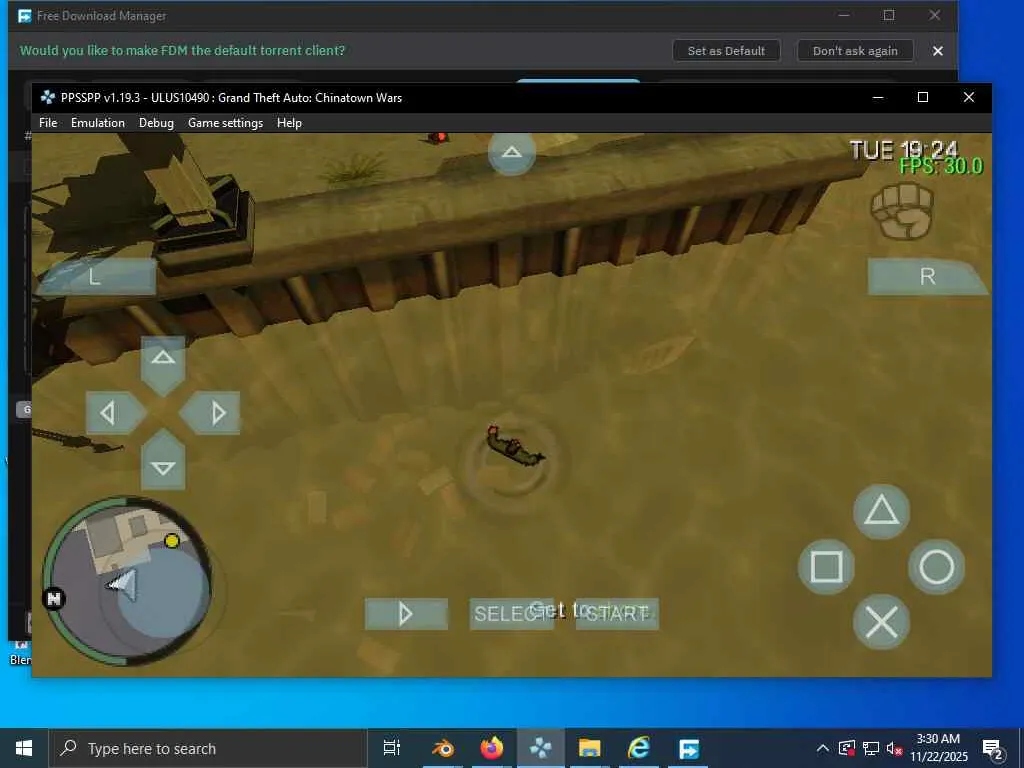Click the in-game radar minimap

pos(127,581)
